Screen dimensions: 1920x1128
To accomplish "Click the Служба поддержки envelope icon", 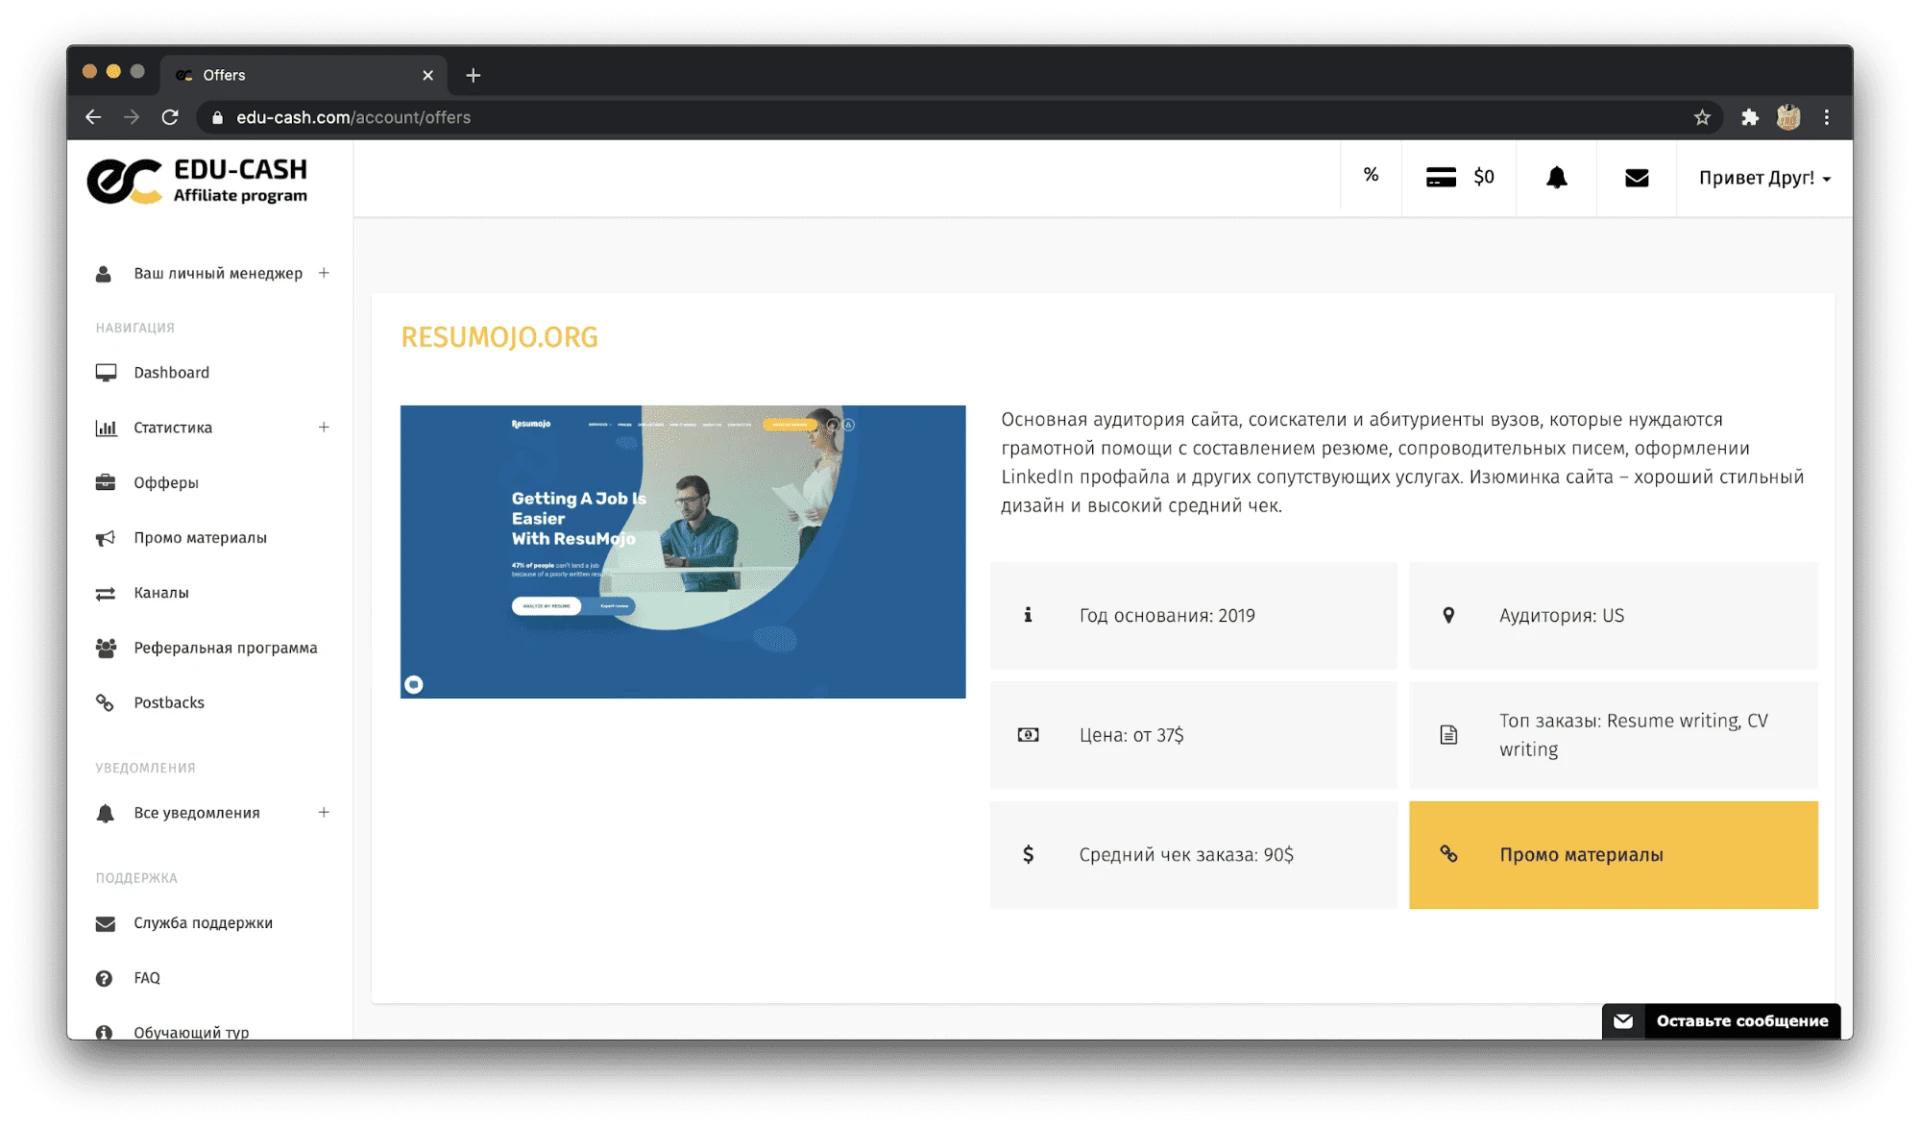I will click(105, 923).
